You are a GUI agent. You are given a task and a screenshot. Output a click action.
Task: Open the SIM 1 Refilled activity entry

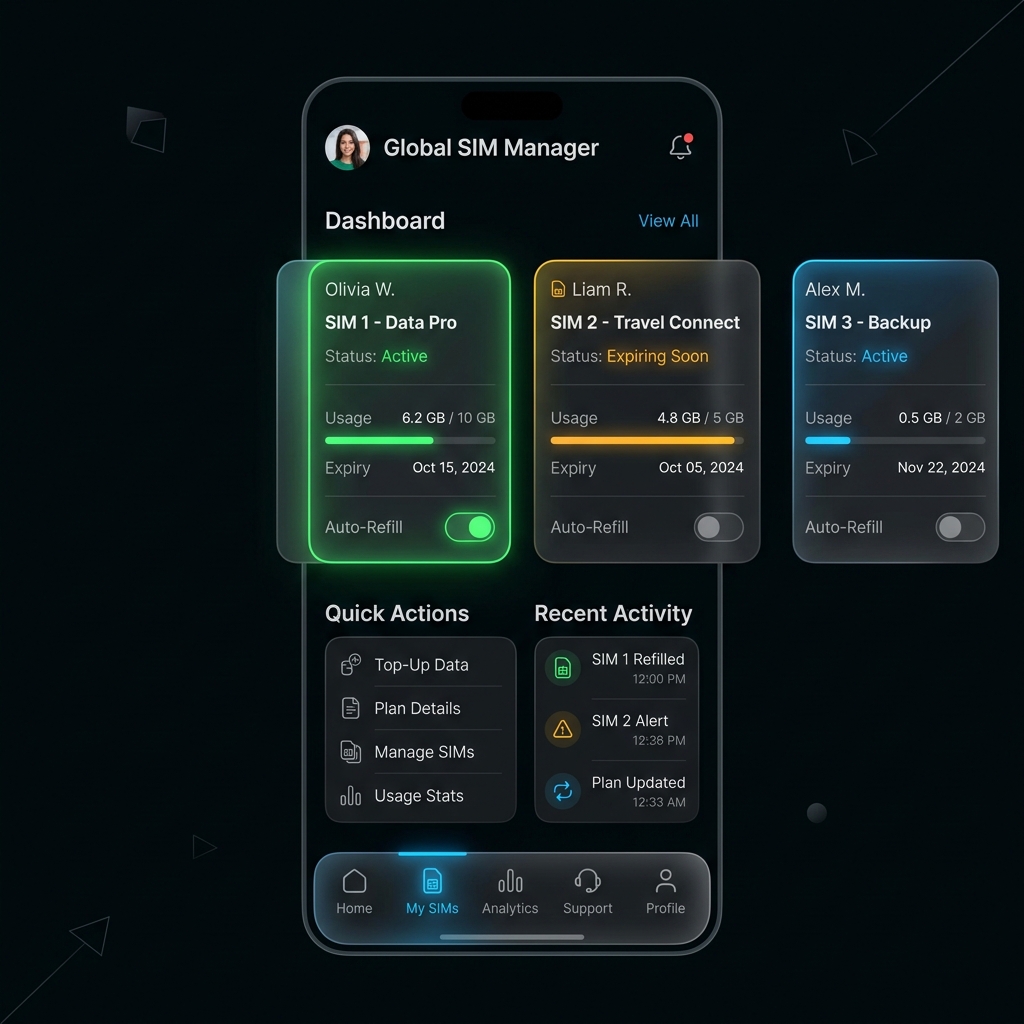pyautogui.click(x=616, y=668)
